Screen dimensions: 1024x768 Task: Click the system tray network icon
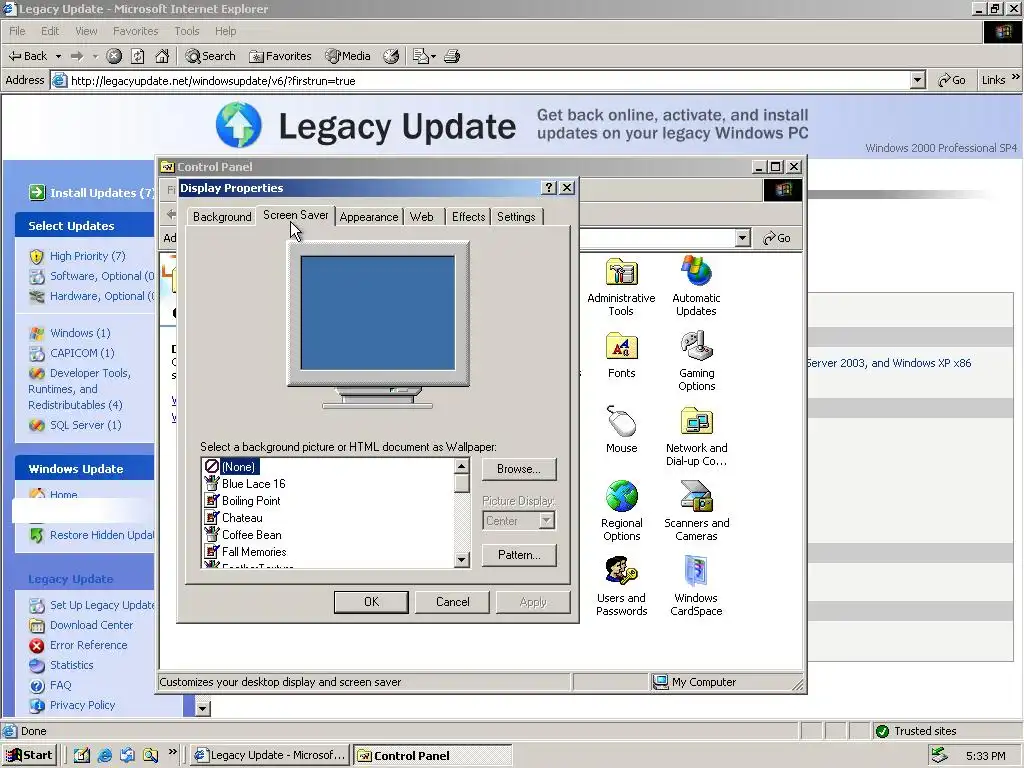click(x=939, y=755)
